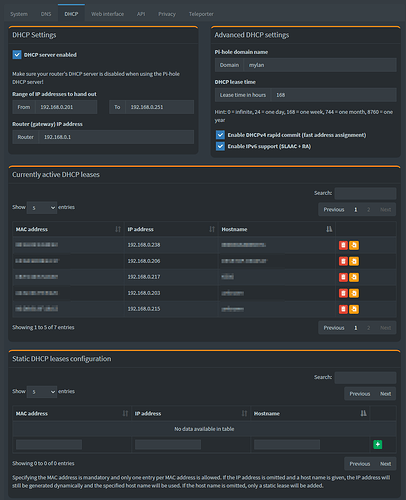
Task: Focus new static lease Hostname field
Action: coord(287,444)
